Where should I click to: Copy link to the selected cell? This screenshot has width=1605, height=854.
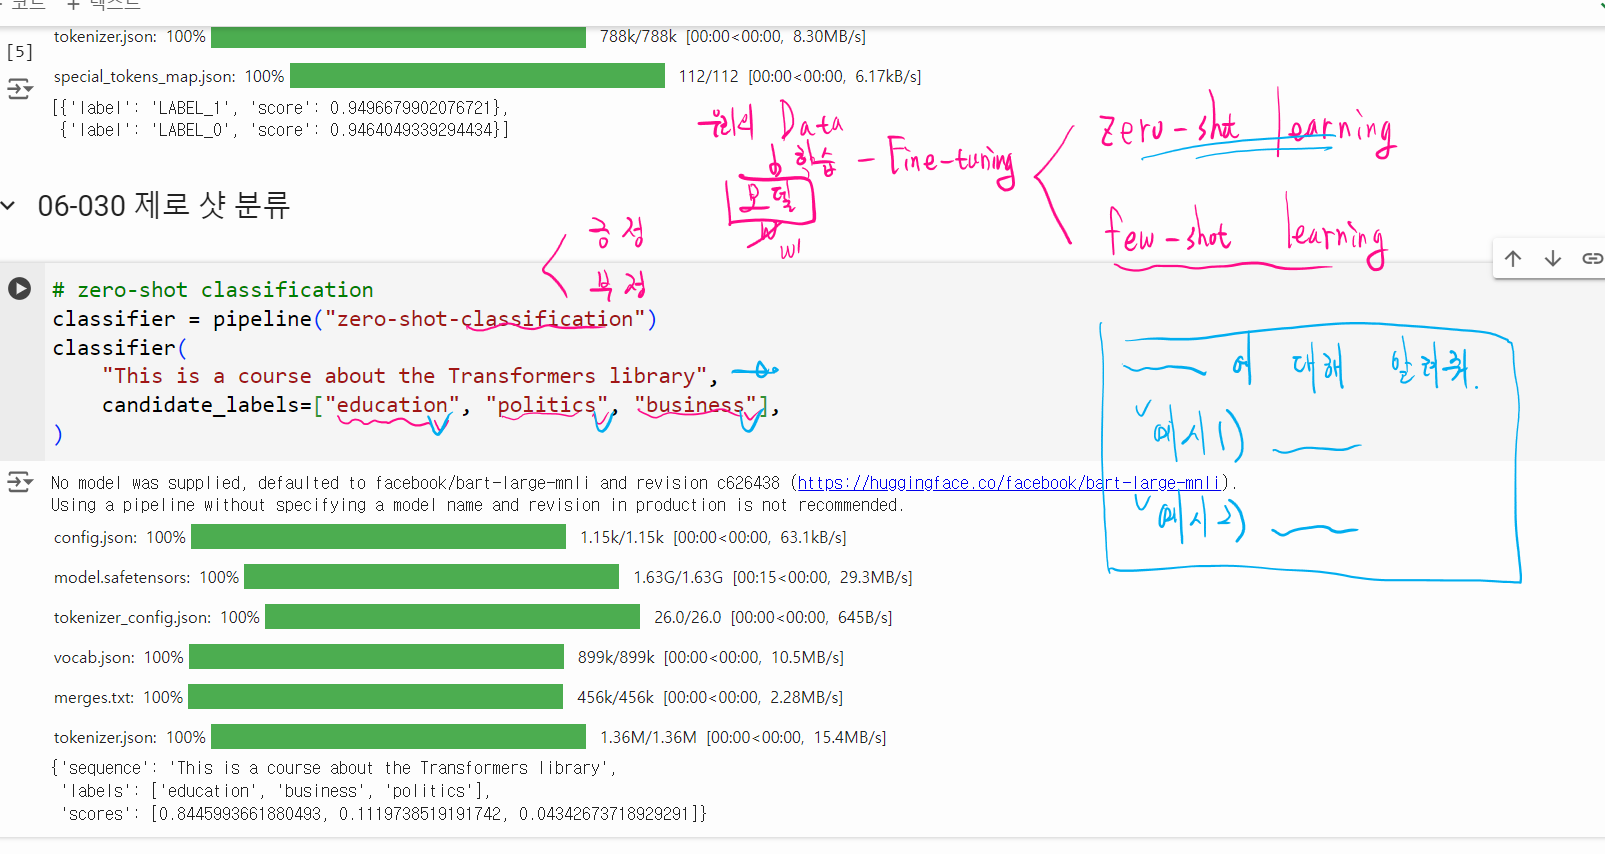pos(1591,259)
